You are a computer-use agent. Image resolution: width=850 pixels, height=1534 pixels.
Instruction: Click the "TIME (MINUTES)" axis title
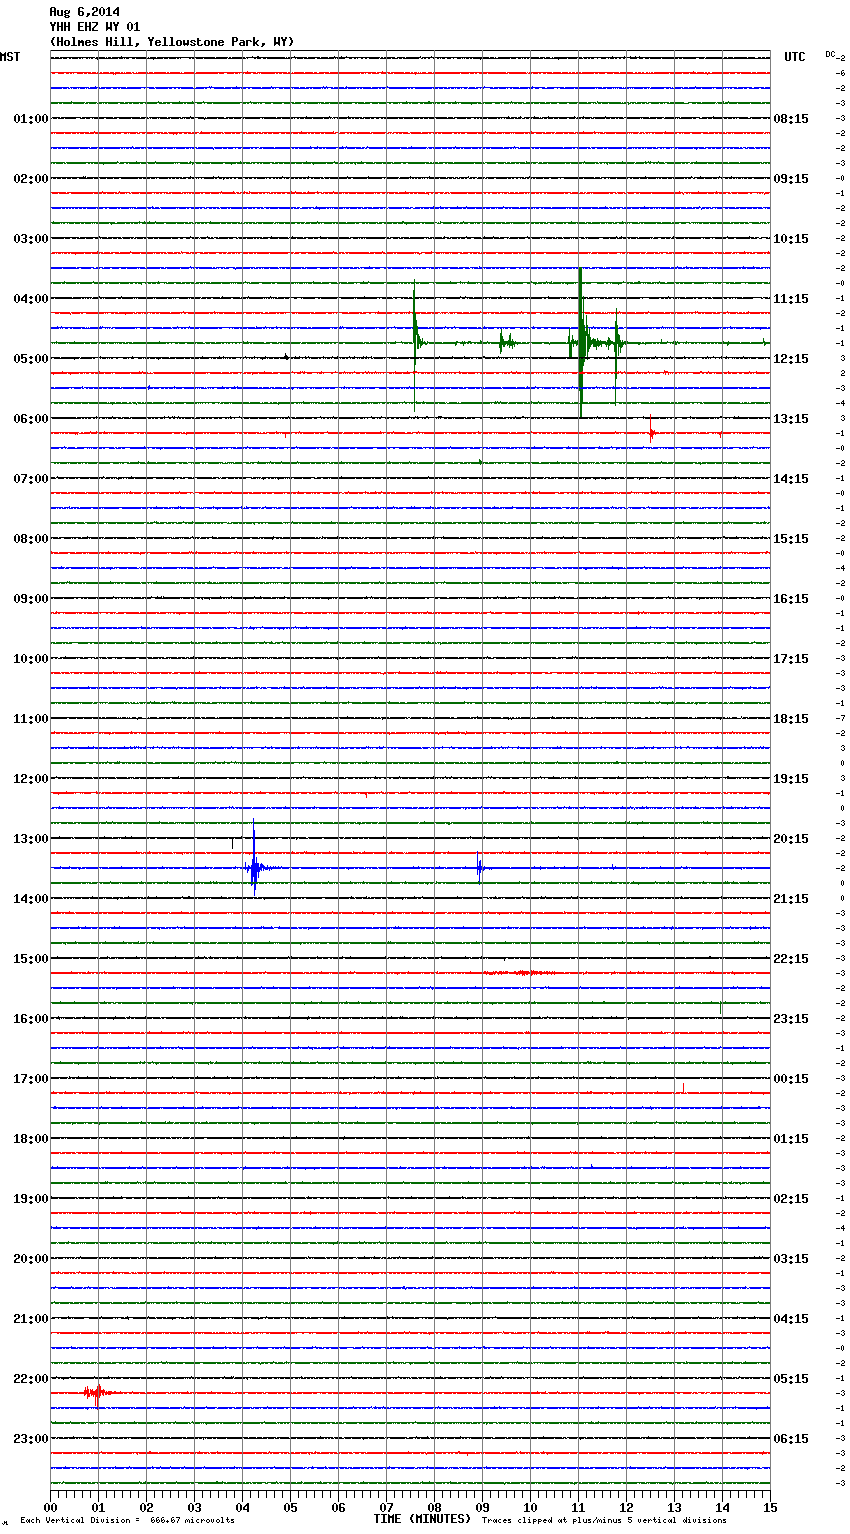[422, 1519]
